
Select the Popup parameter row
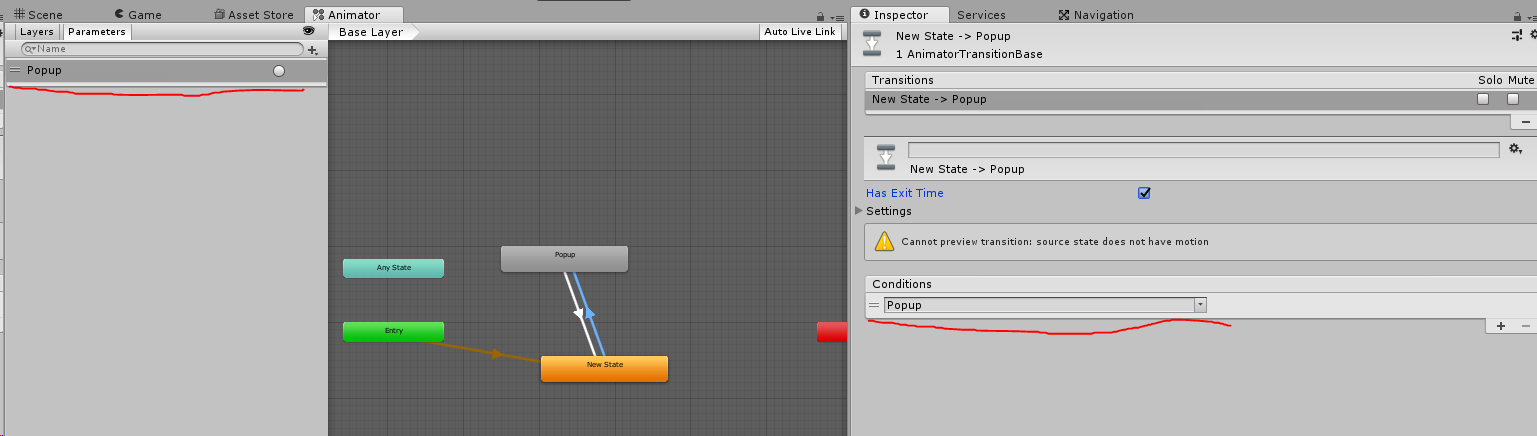(166, 71)
